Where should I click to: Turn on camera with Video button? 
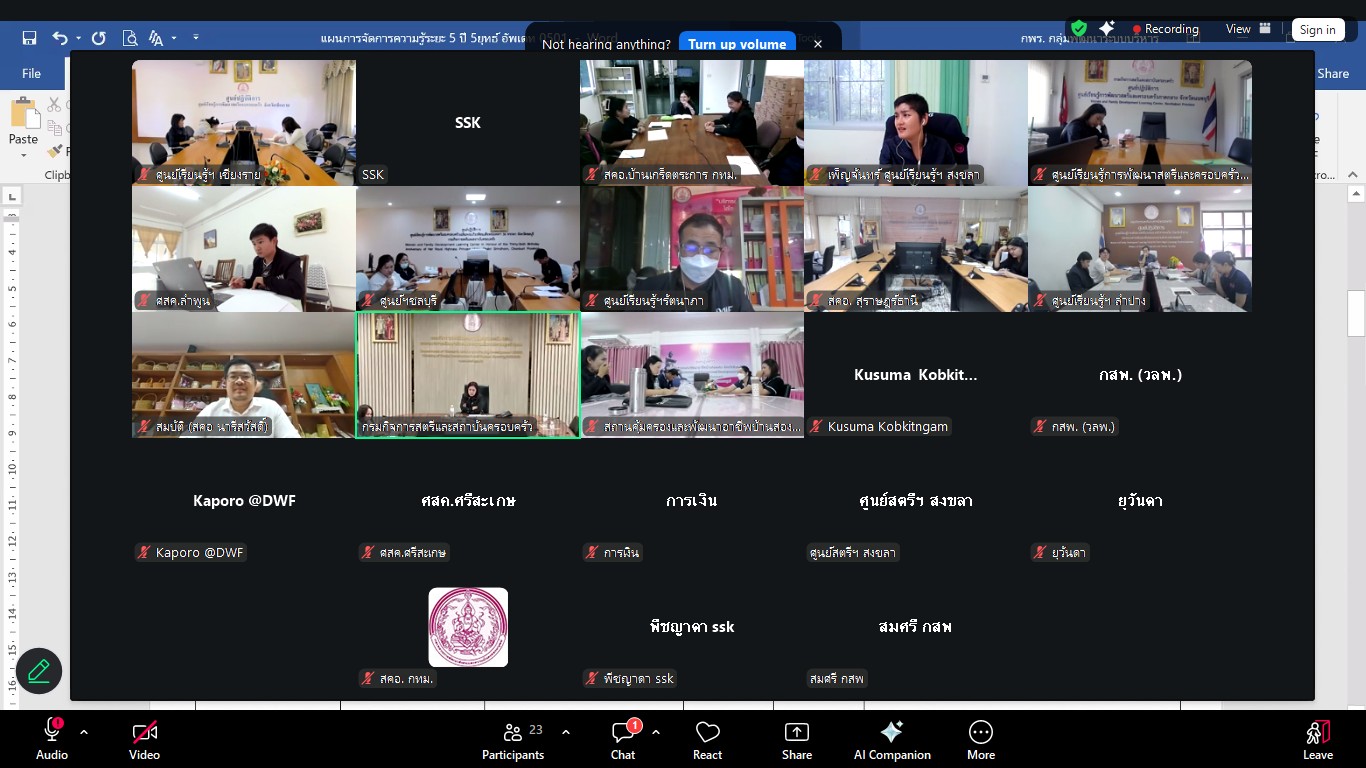point(144,740)
